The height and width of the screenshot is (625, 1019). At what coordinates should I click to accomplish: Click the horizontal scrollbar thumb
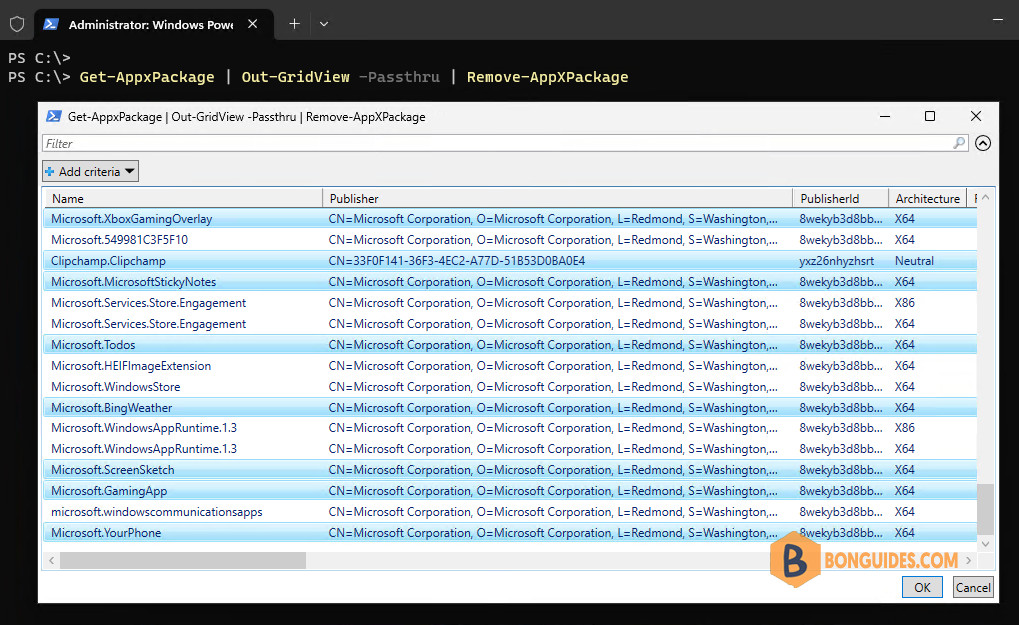183,560
